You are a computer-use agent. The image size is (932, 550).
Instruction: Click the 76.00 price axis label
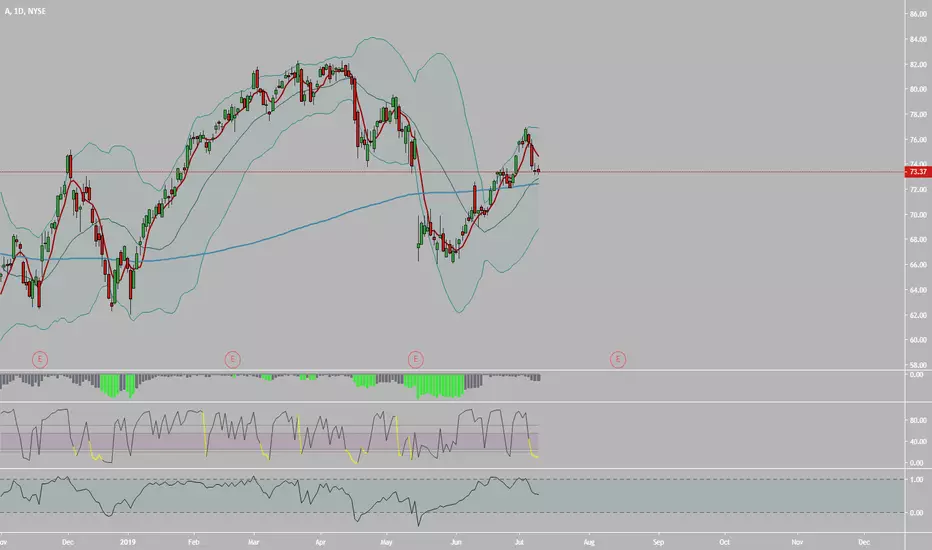point(918,140)
